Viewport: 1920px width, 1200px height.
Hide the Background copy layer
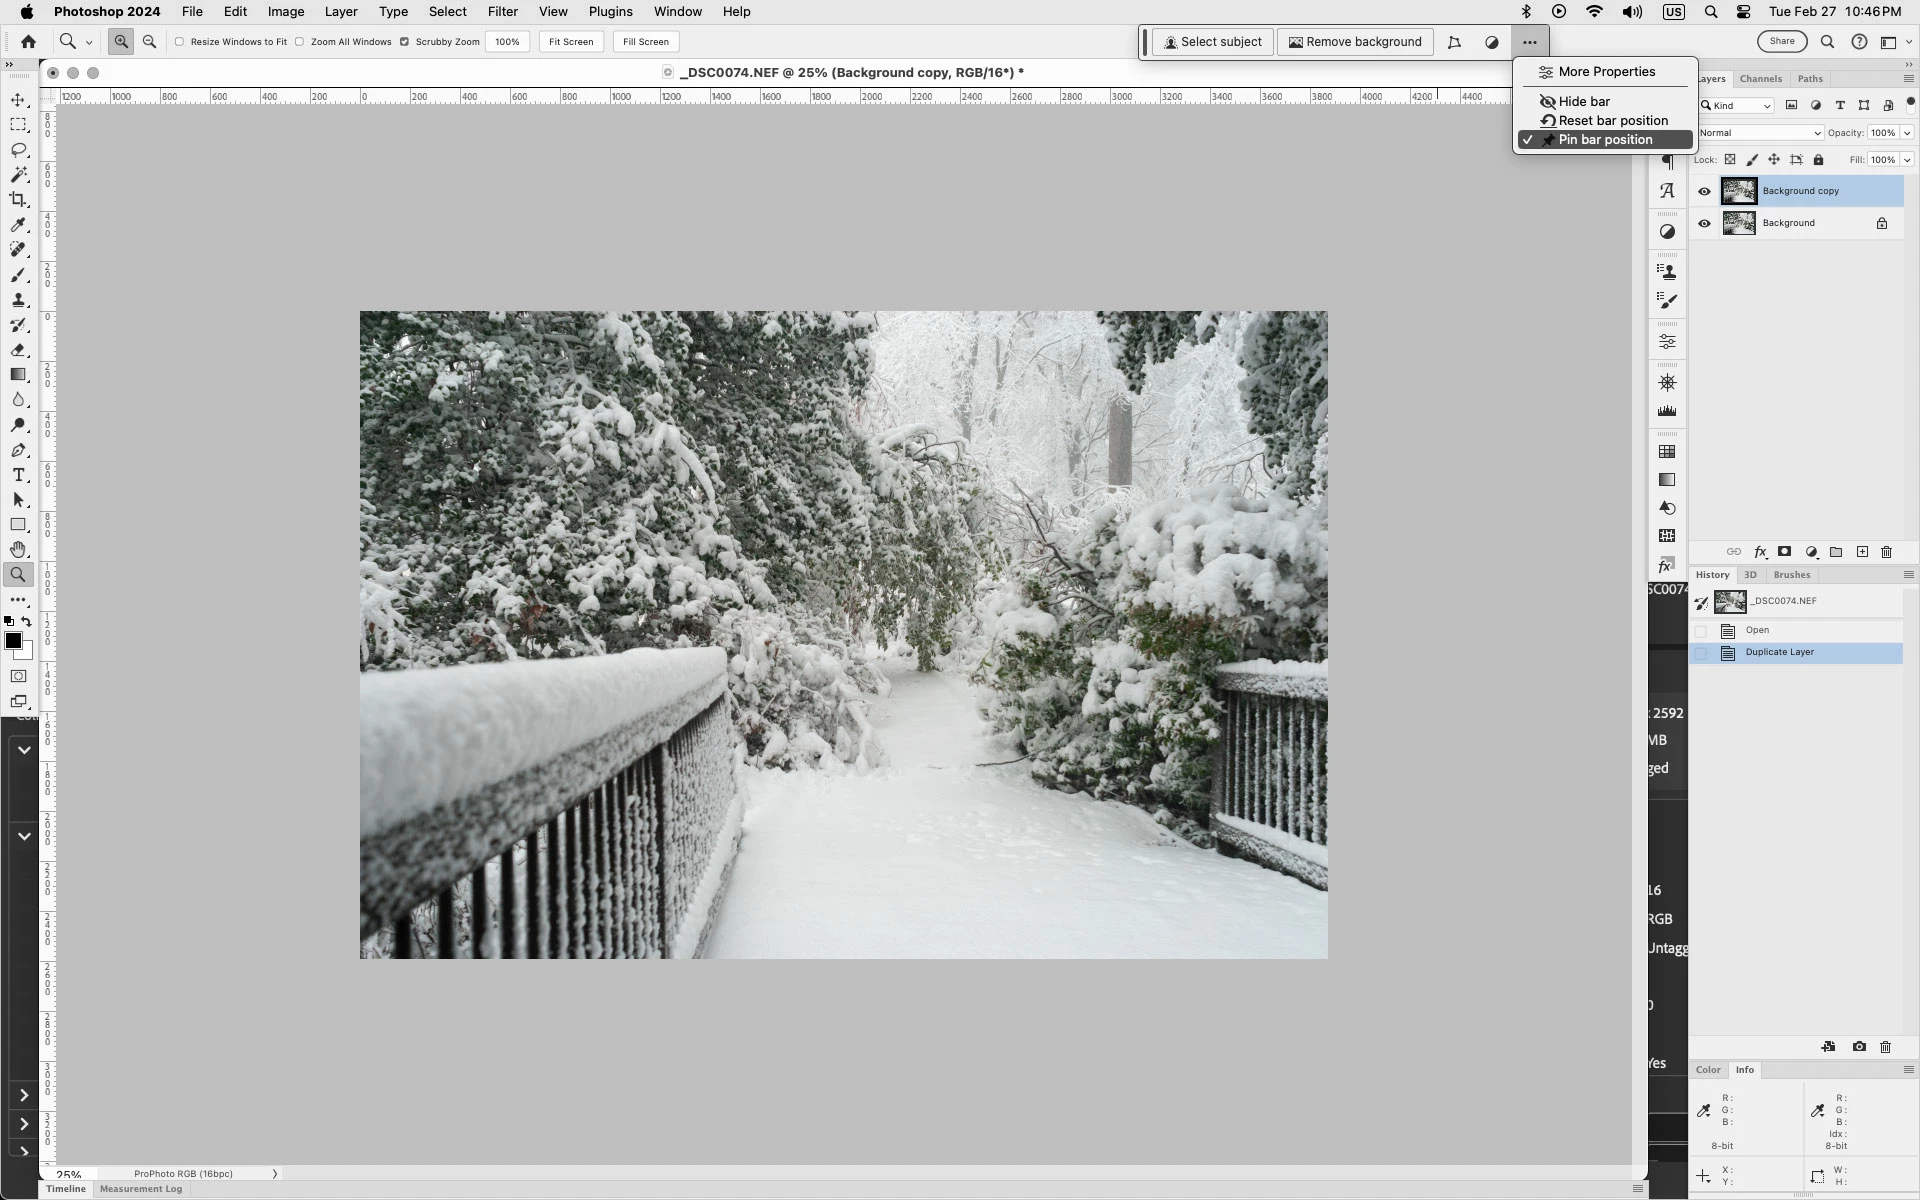tap(1704, 191)
